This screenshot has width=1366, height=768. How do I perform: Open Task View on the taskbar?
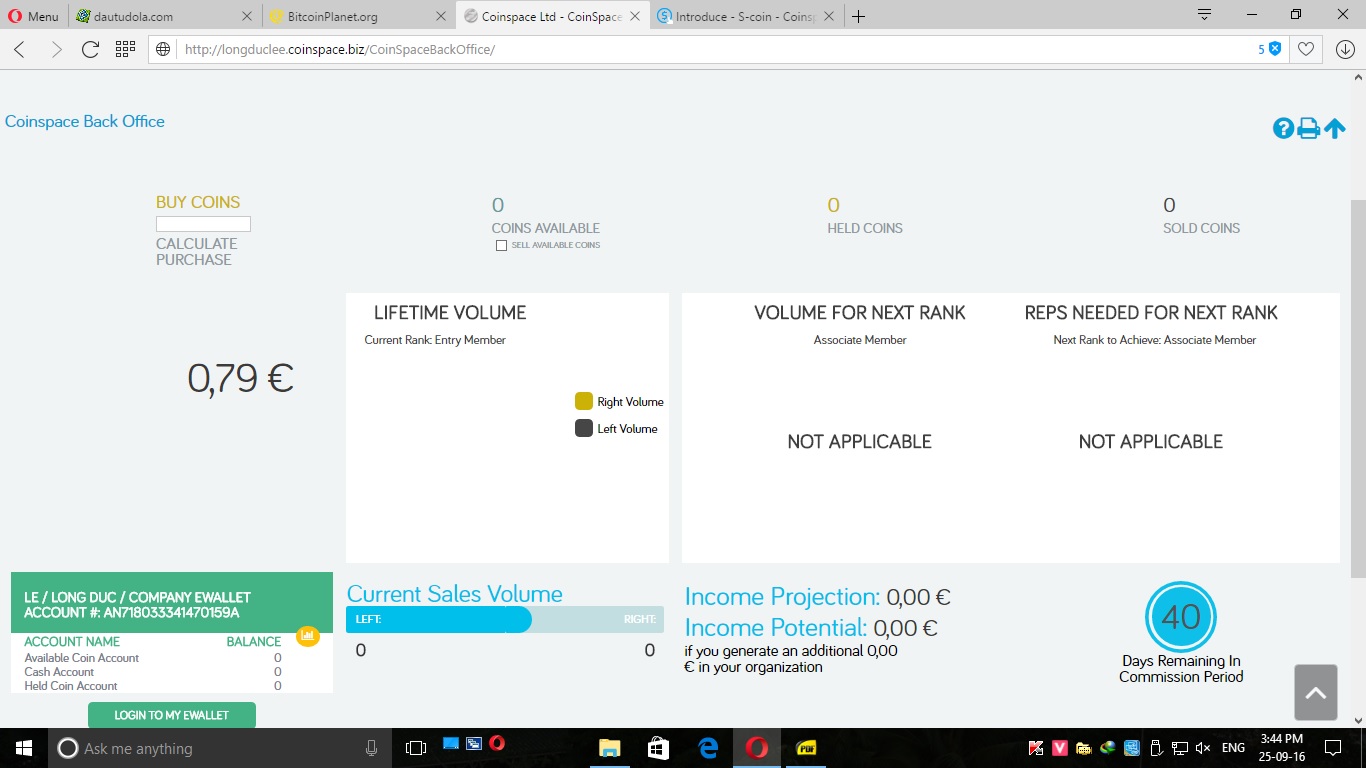[x=415, y=748]
